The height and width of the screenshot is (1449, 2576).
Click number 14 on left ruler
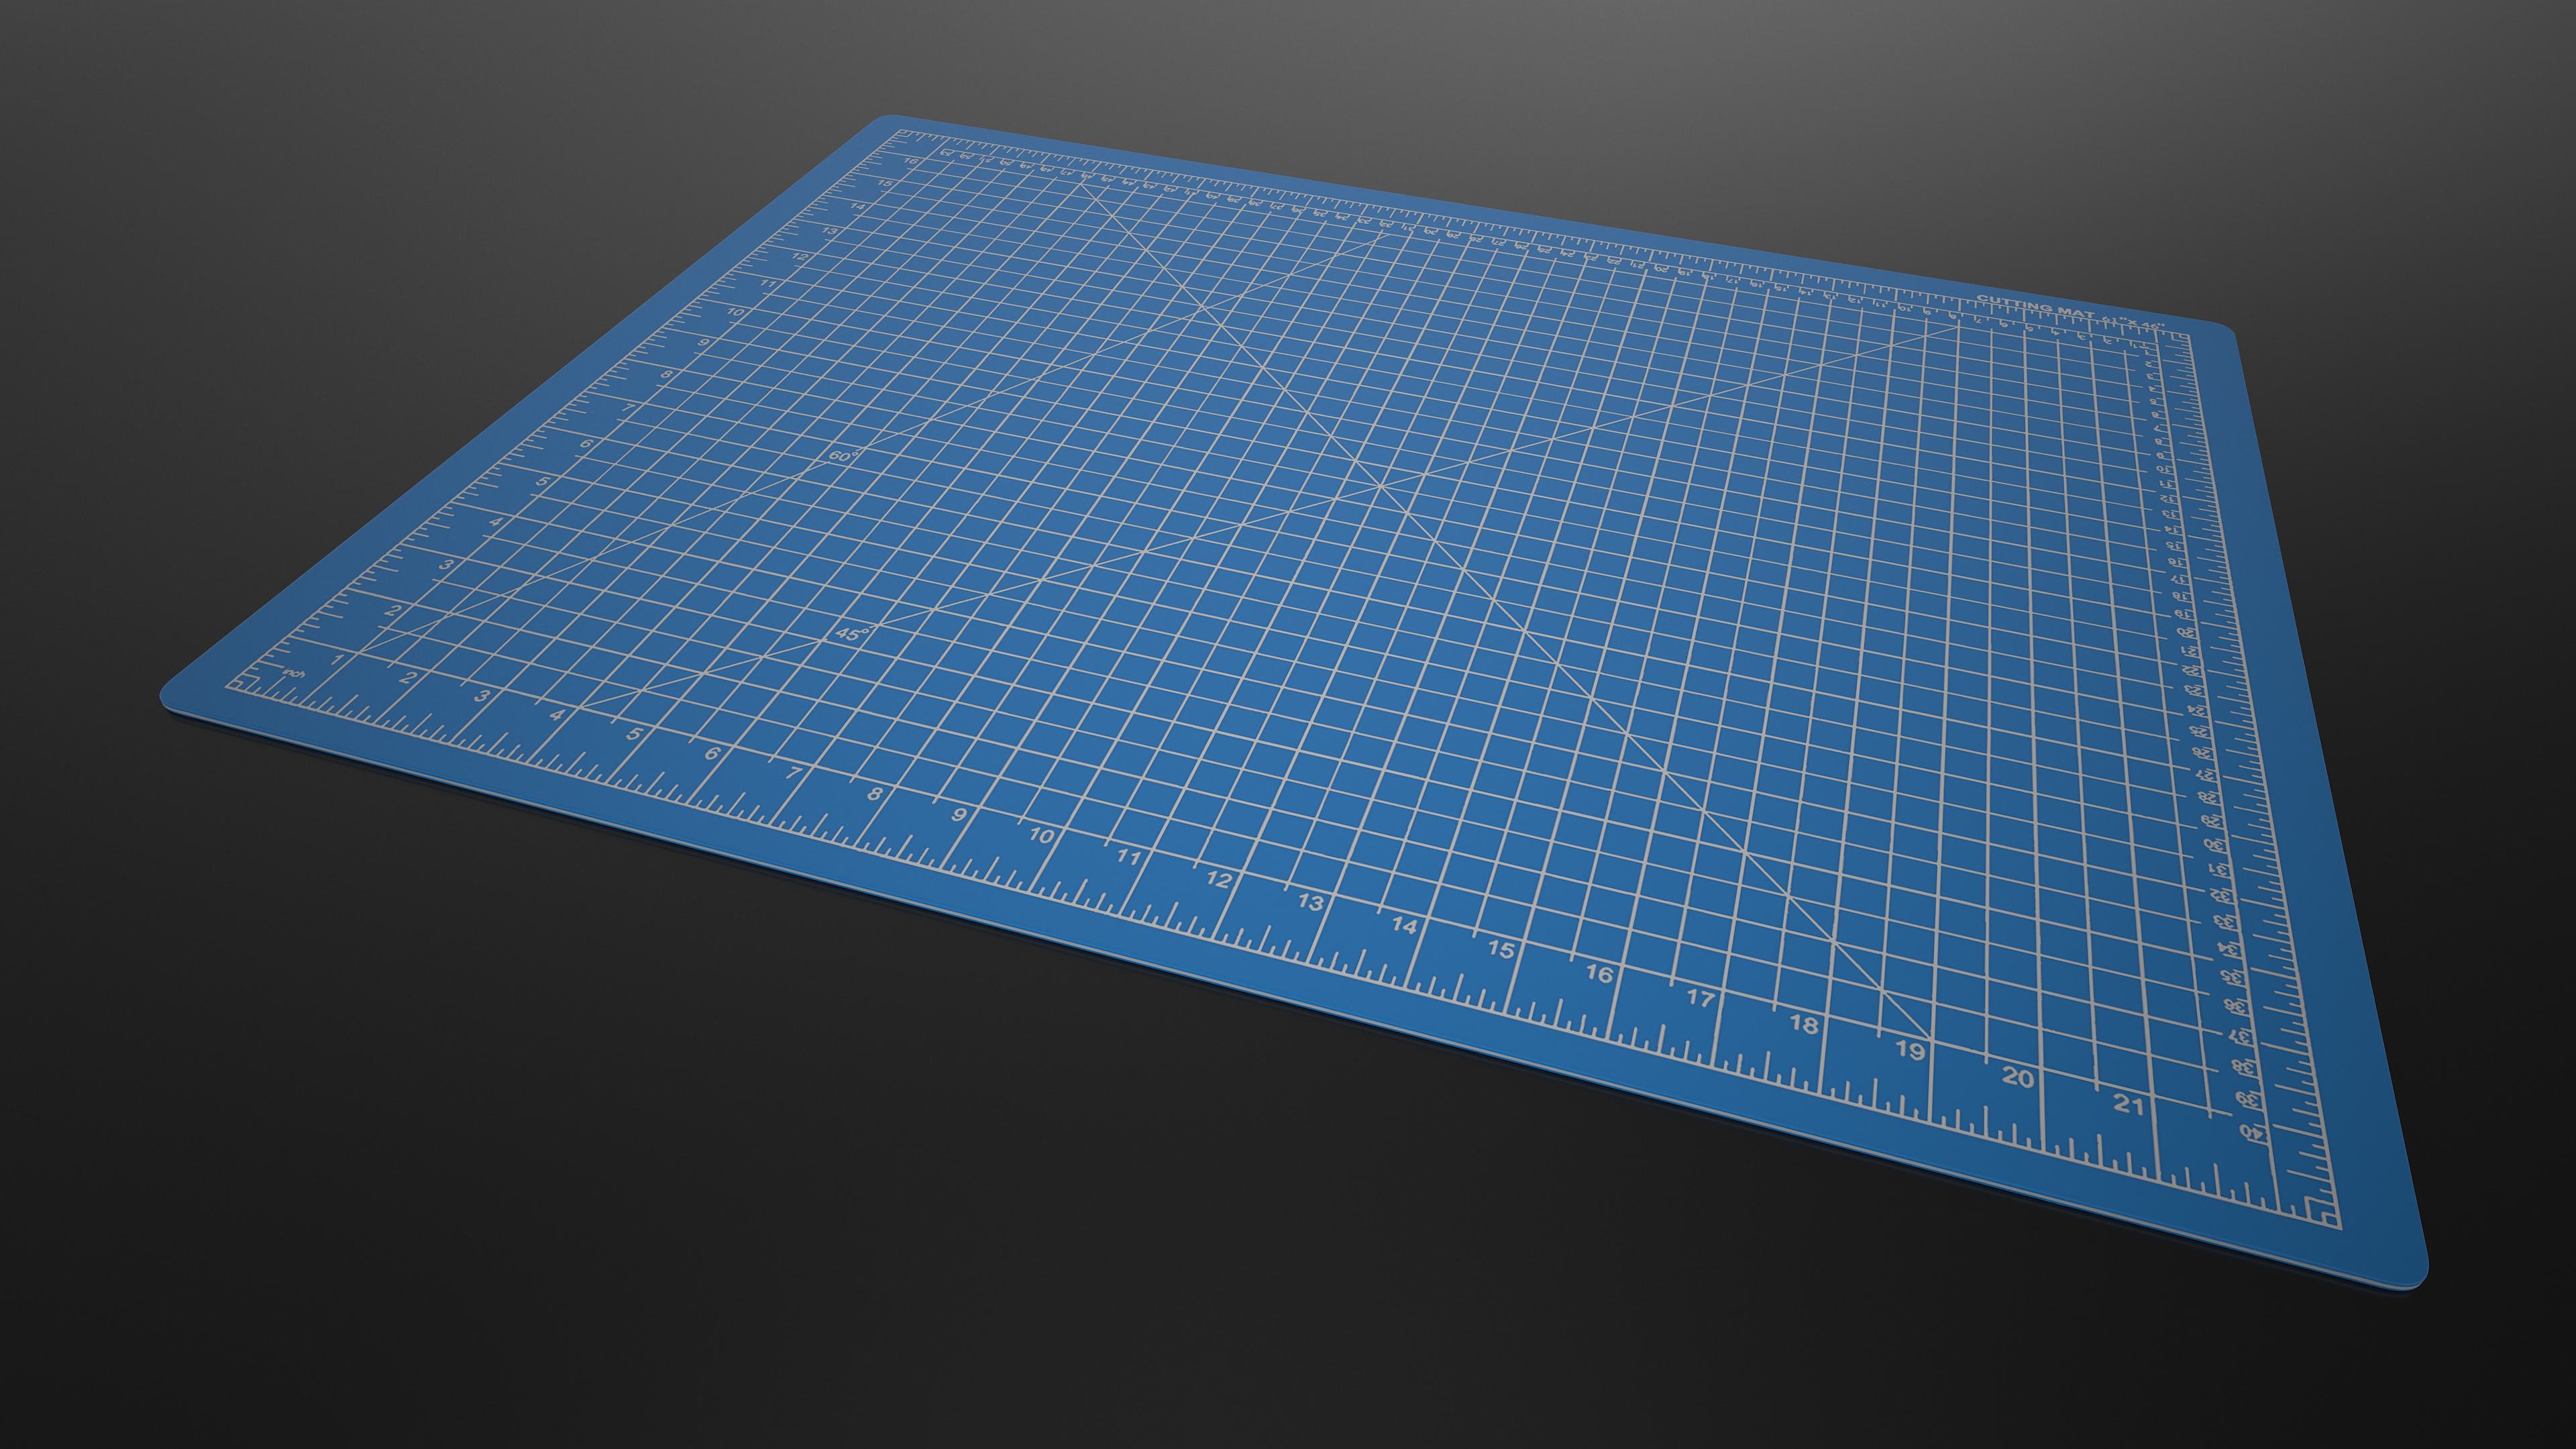pos(858,207)
